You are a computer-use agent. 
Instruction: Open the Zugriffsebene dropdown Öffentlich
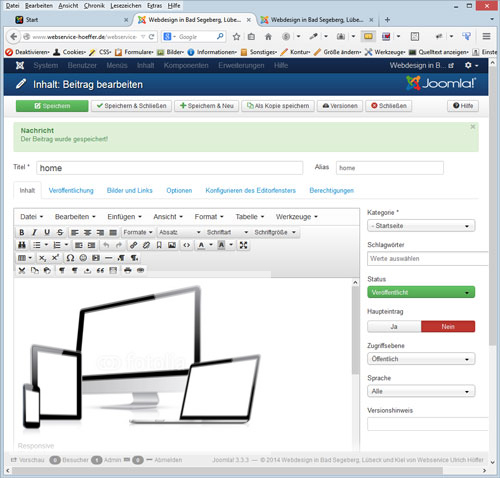[x=421, y=359]
